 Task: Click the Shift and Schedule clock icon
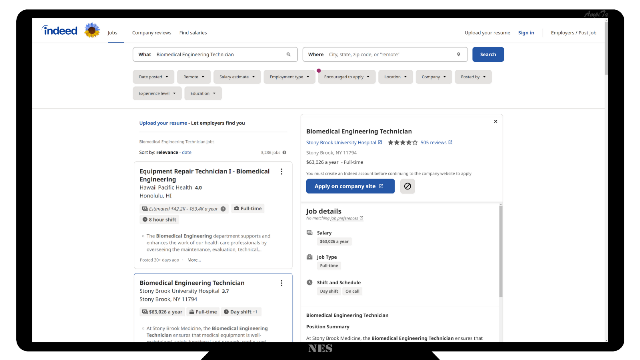coord(309,282)
